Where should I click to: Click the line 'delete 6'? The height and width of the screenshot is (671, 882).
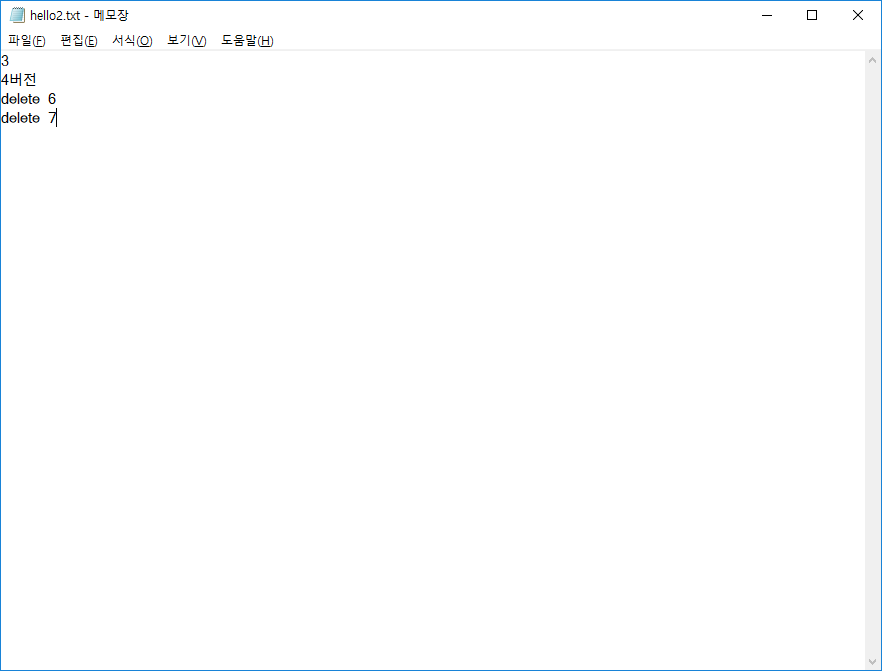click(28, 99)
